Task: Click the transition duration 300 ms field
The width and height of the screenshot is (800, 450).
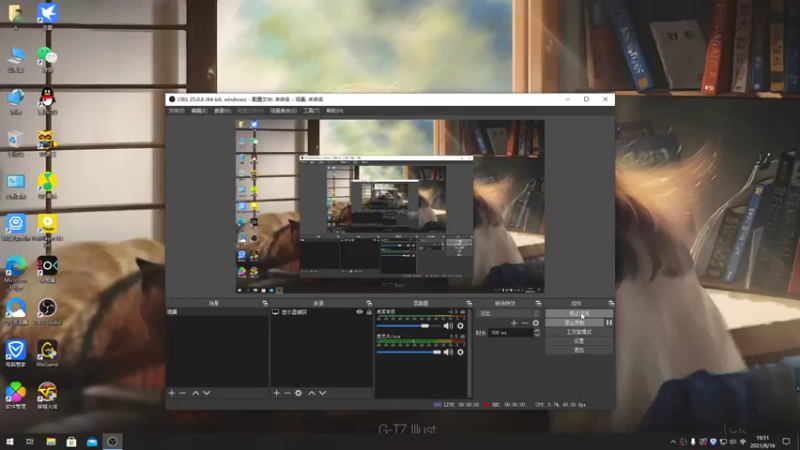Action: [x=510, y=333]
